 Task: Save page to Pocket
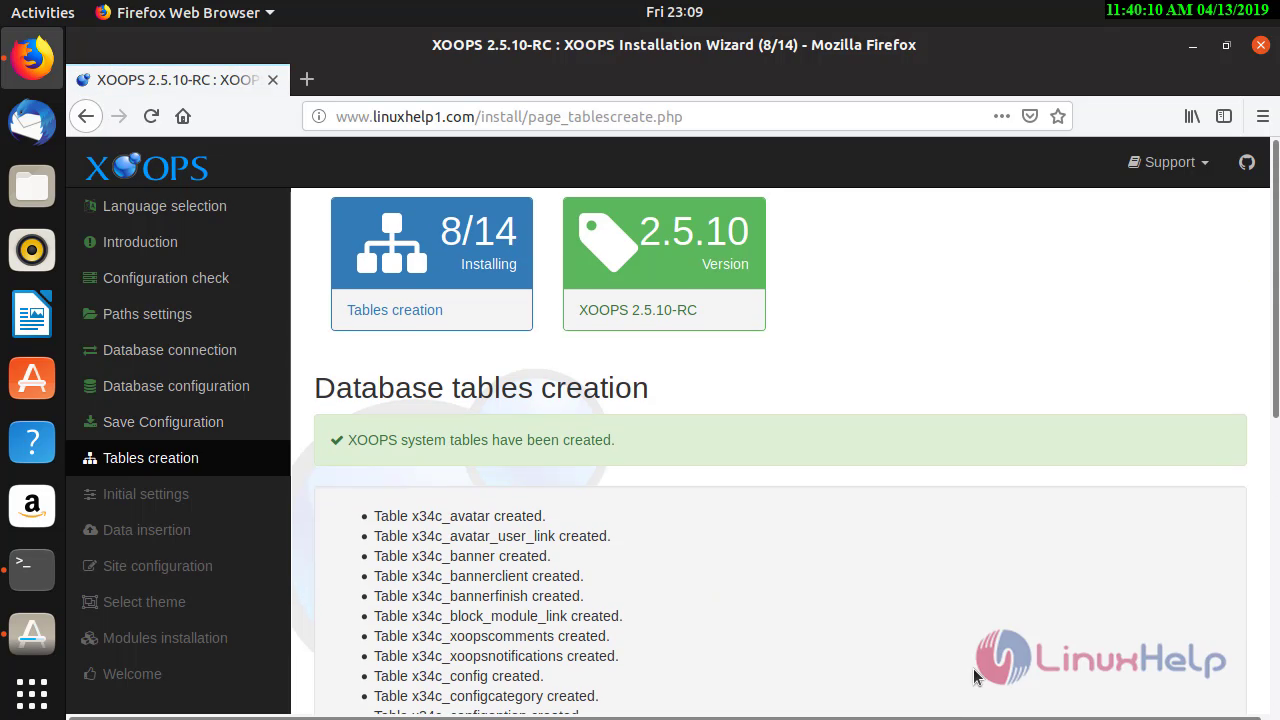tap(1030, 116)
